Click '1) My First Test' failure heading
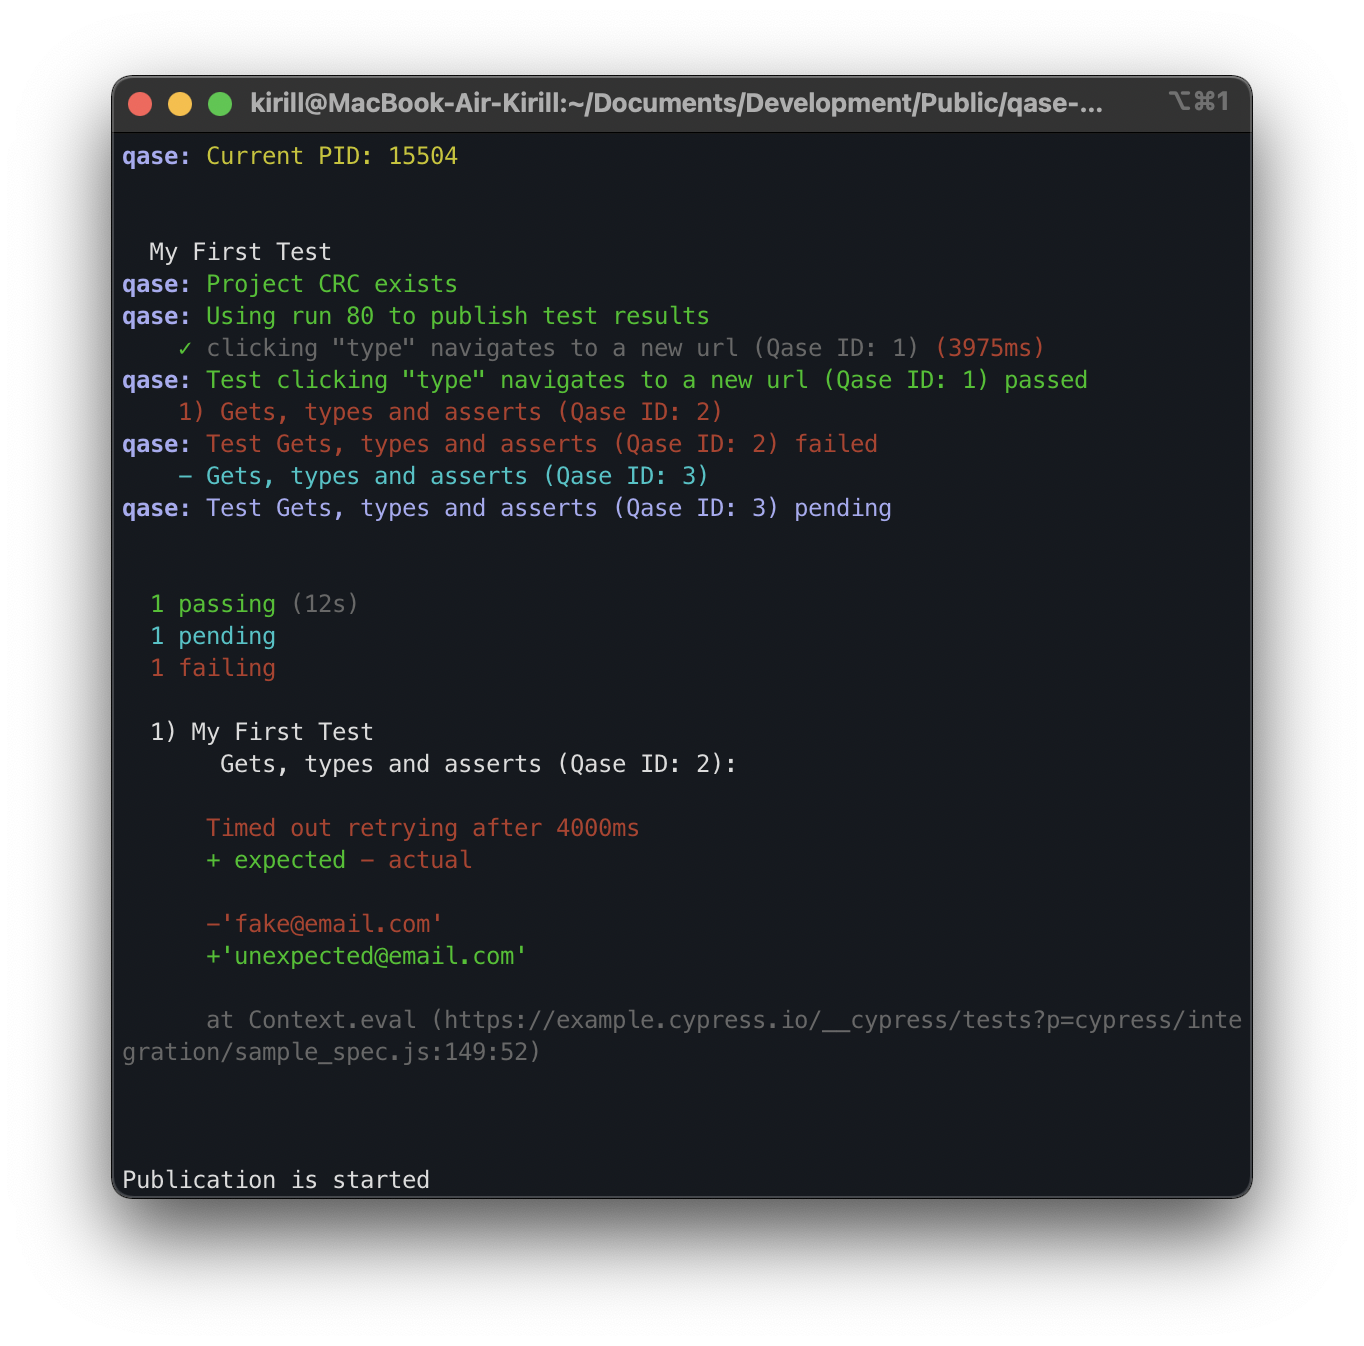Viewport: 1364px width, 1346px height. [262, 732]
